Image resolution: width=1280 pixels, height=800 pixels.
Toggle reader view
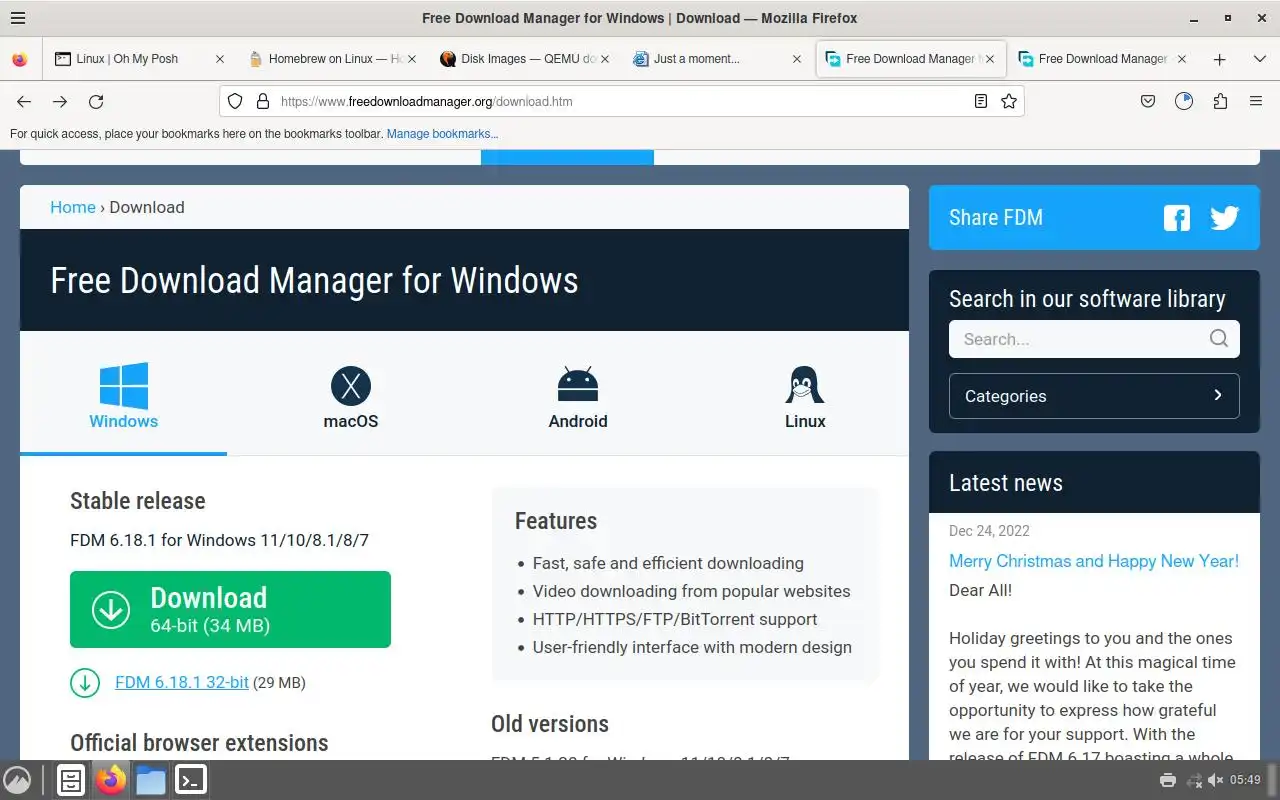coord(981,101)
